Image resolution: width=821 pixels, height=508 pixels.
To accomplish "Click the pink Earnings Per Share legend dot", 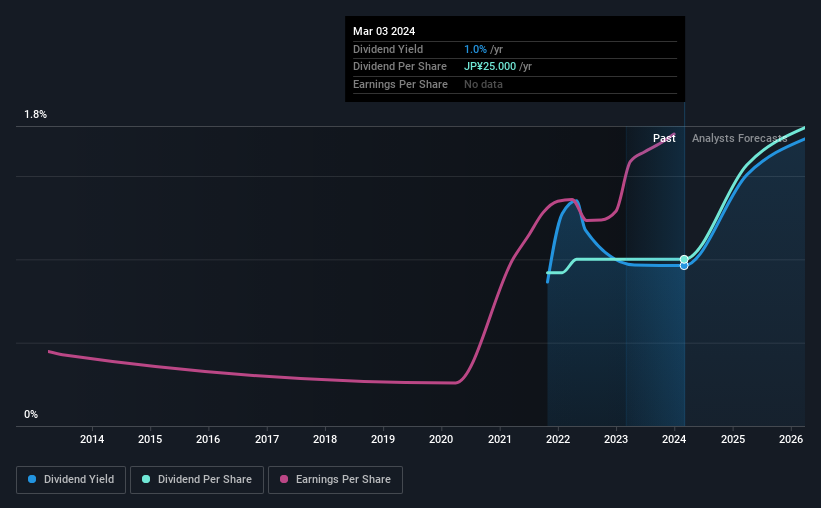I will [284, 479].
